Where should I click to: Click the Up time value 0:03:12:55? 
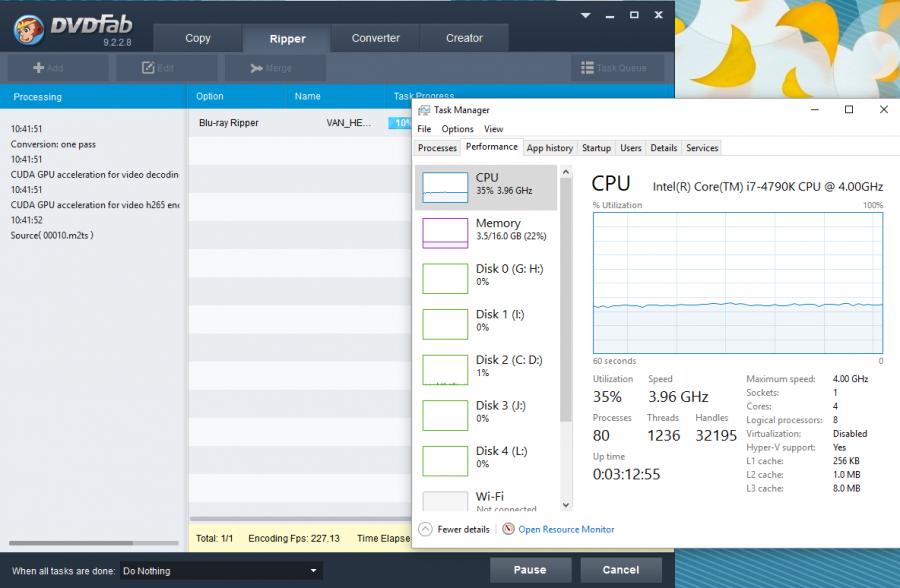pyautogui.click(x=626, y=474)
